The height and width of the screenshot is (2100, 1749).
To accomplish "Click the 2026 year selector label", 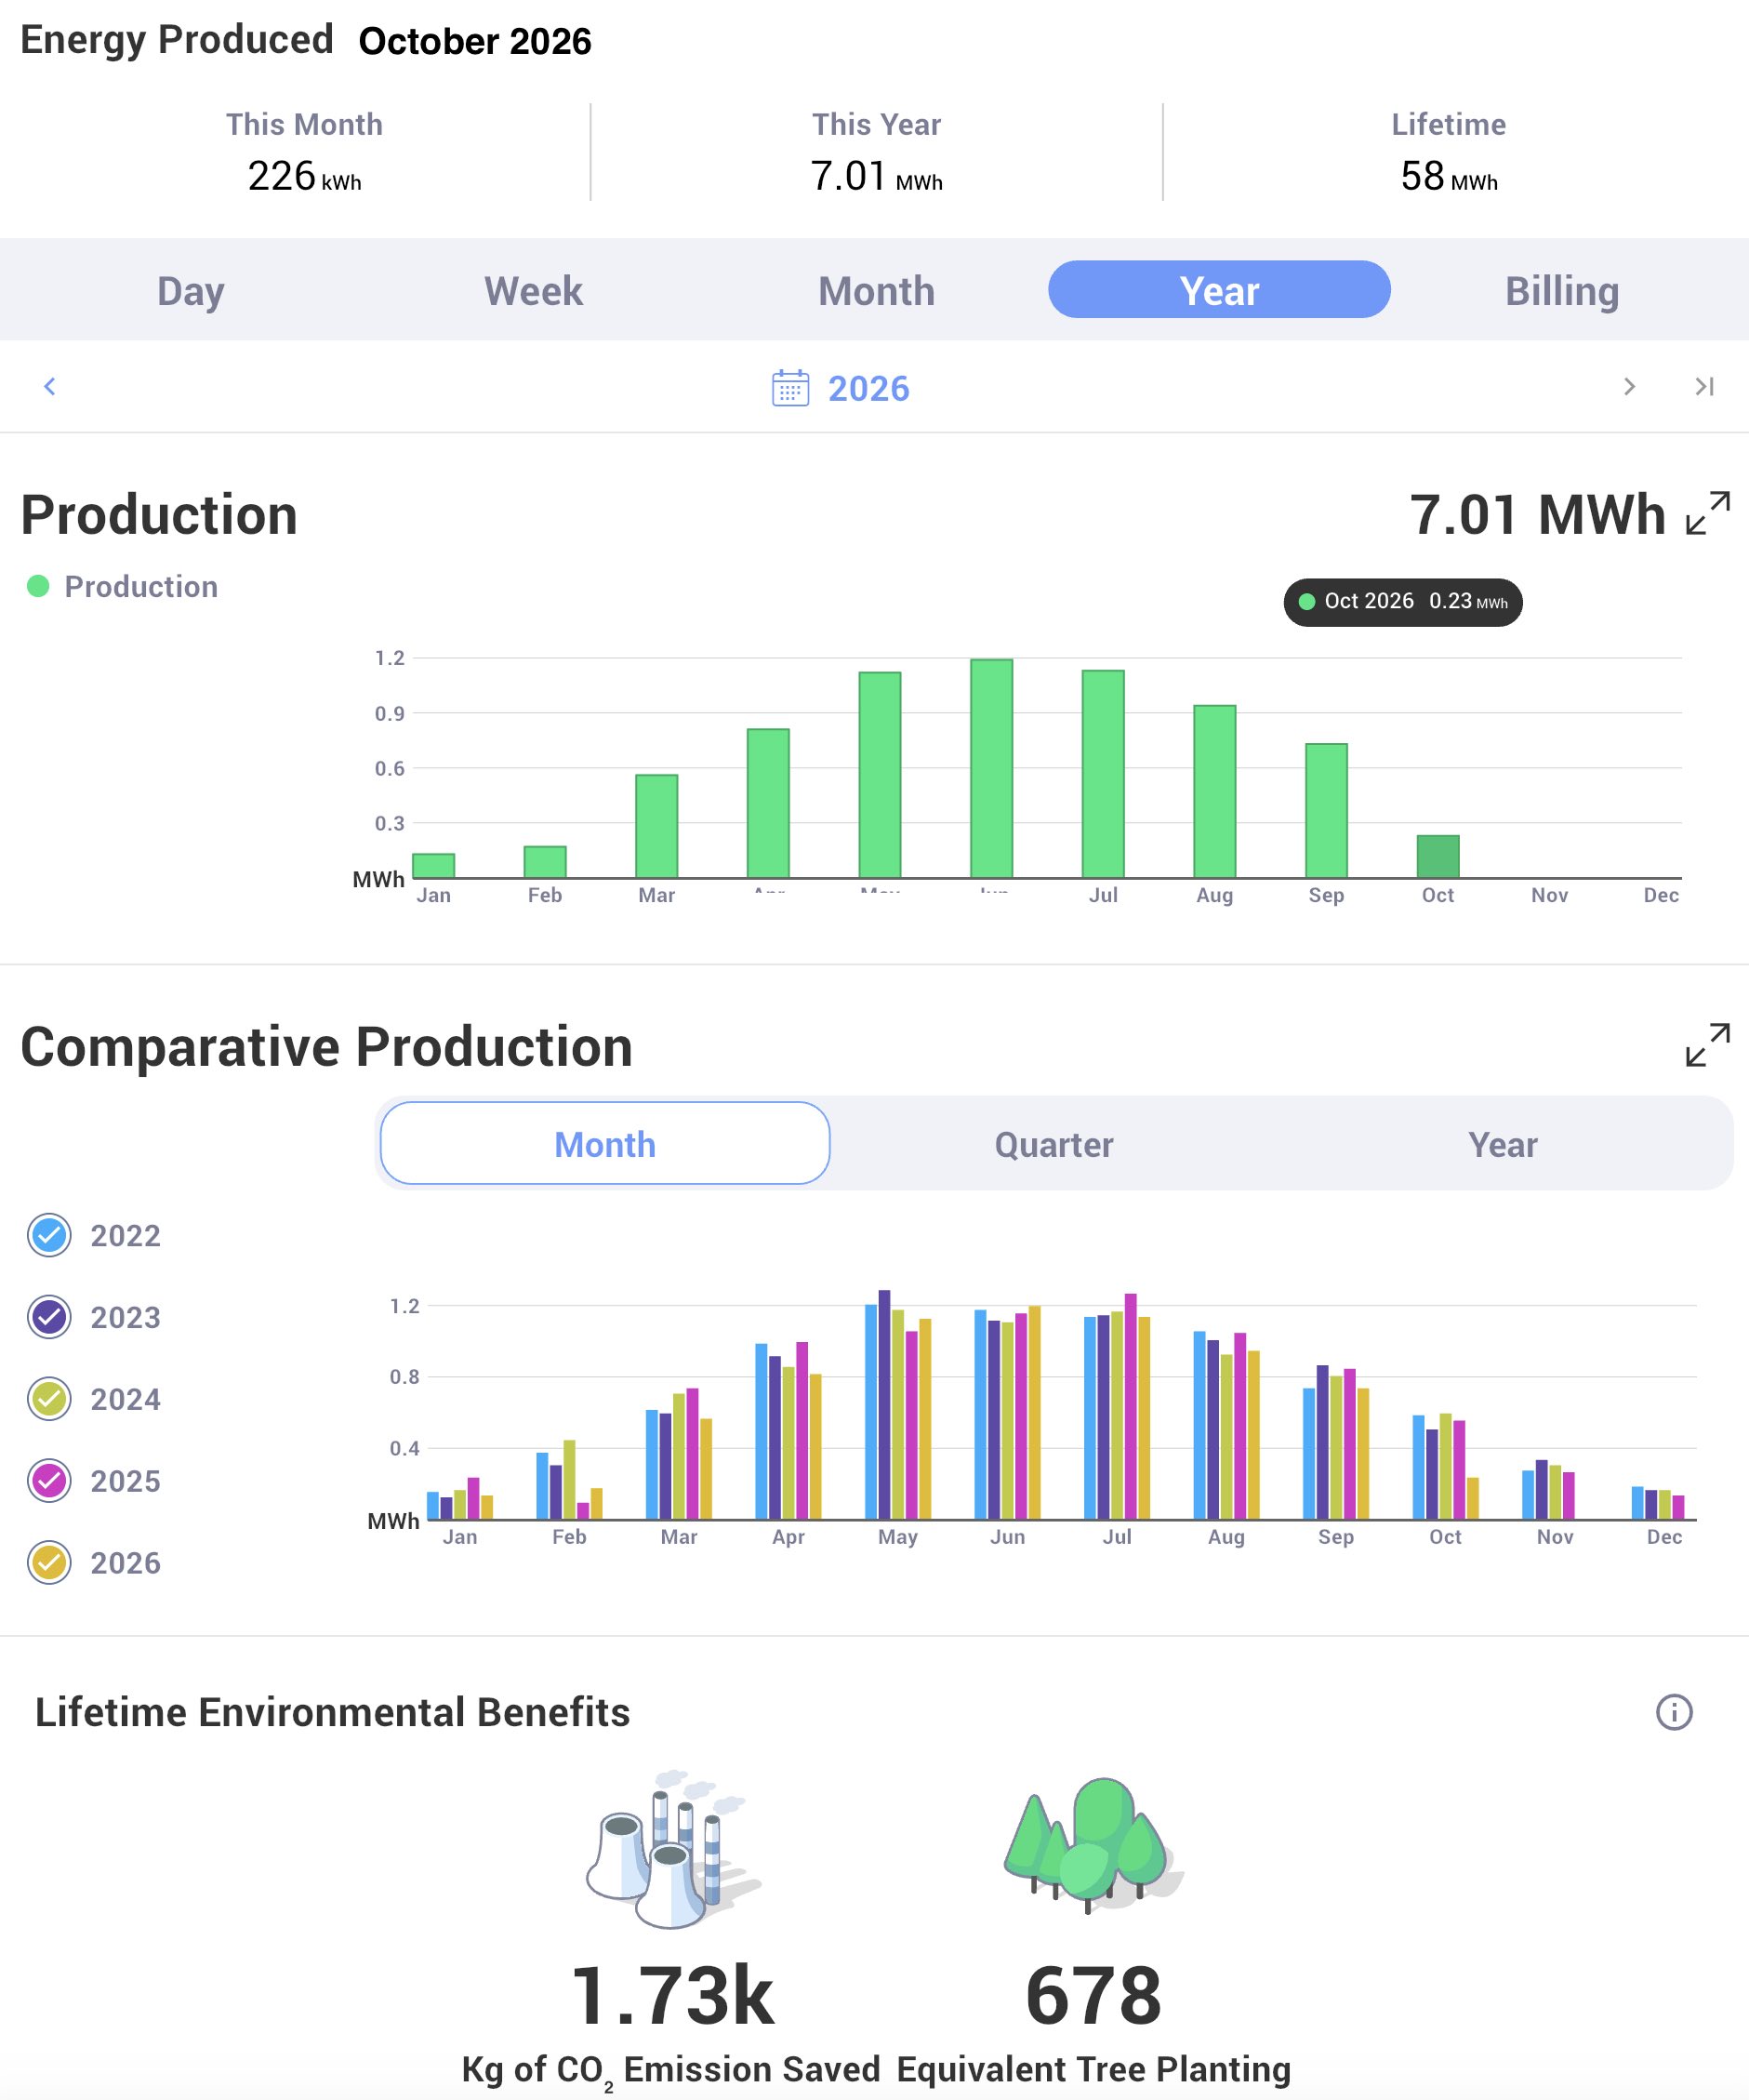I will (x=868, y=388).
